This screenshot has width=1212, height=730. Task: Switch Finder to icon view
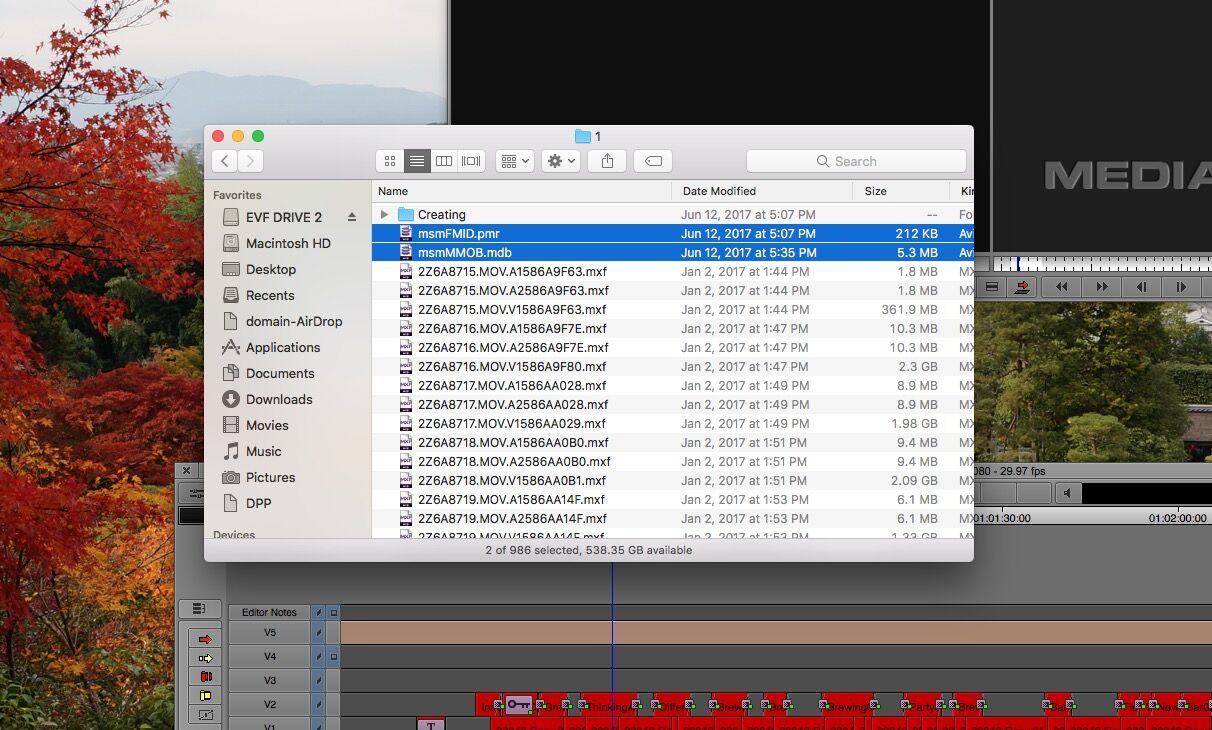tap(390, 161)
